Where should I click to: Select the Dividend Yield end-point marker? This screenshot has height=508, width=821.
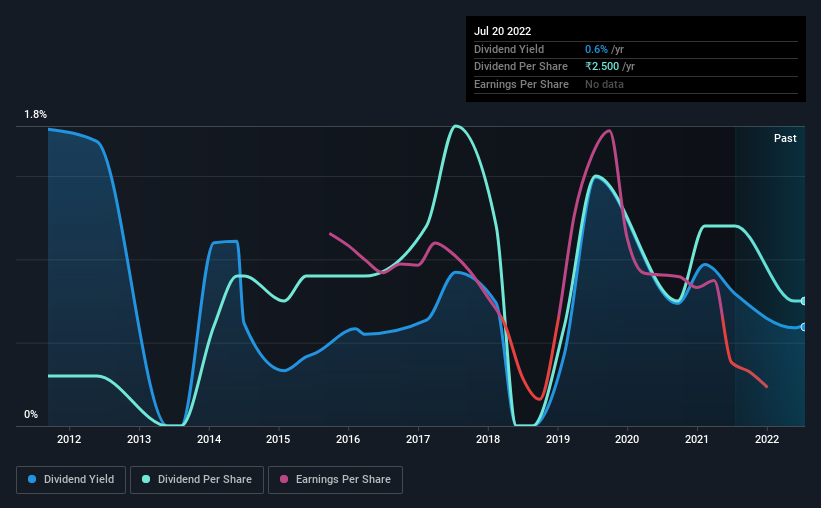[x=804, y=327]
